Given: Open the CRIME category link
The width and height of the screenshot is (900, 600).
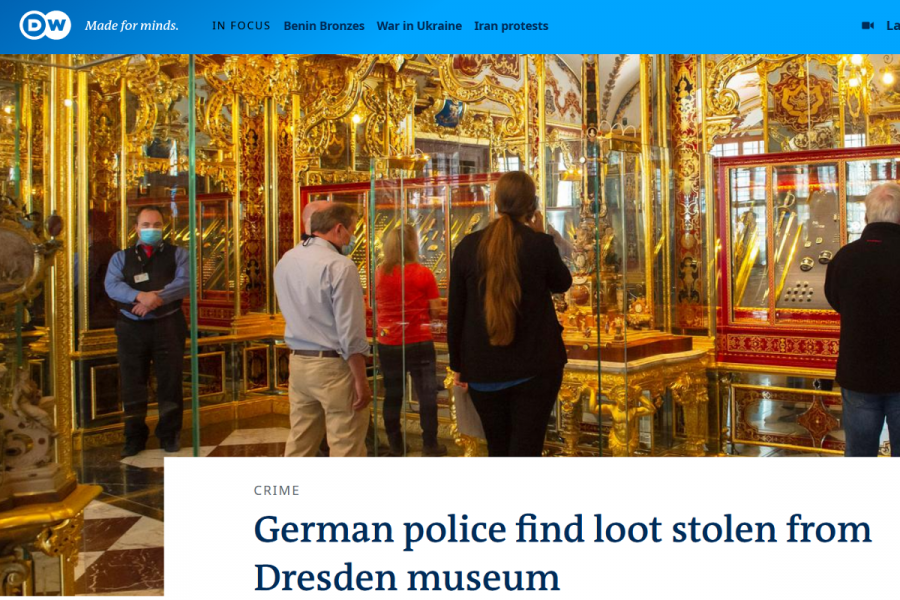Looking at the screenshot, I should 277,490.
